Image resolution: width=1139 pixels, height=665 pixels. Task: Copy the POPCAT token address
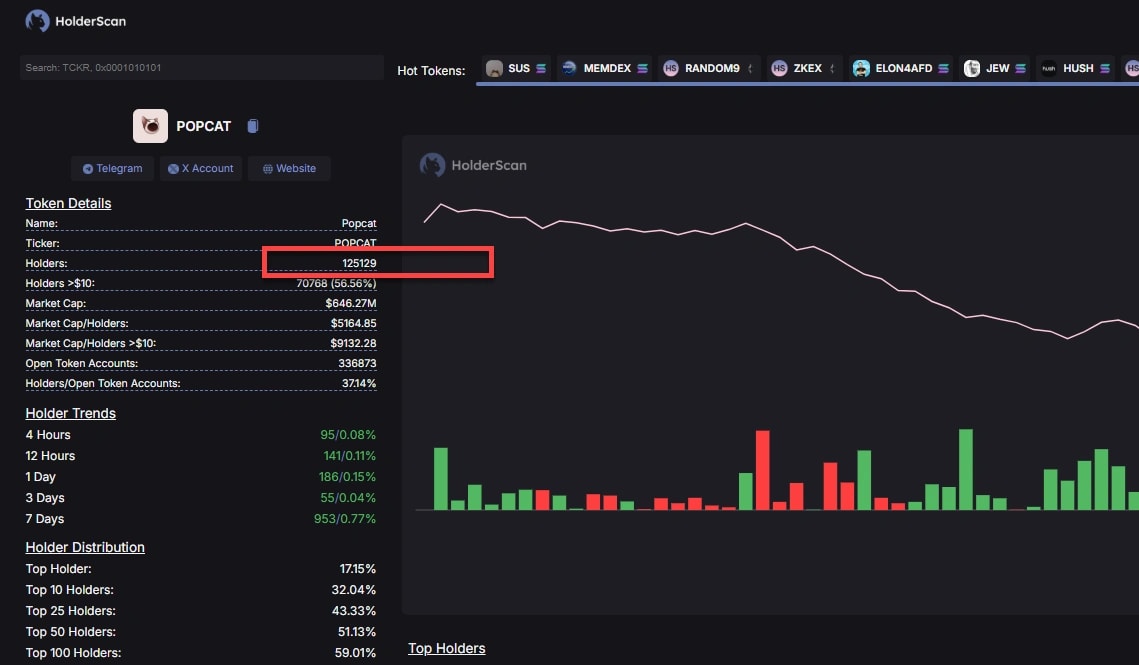(253, 126)
